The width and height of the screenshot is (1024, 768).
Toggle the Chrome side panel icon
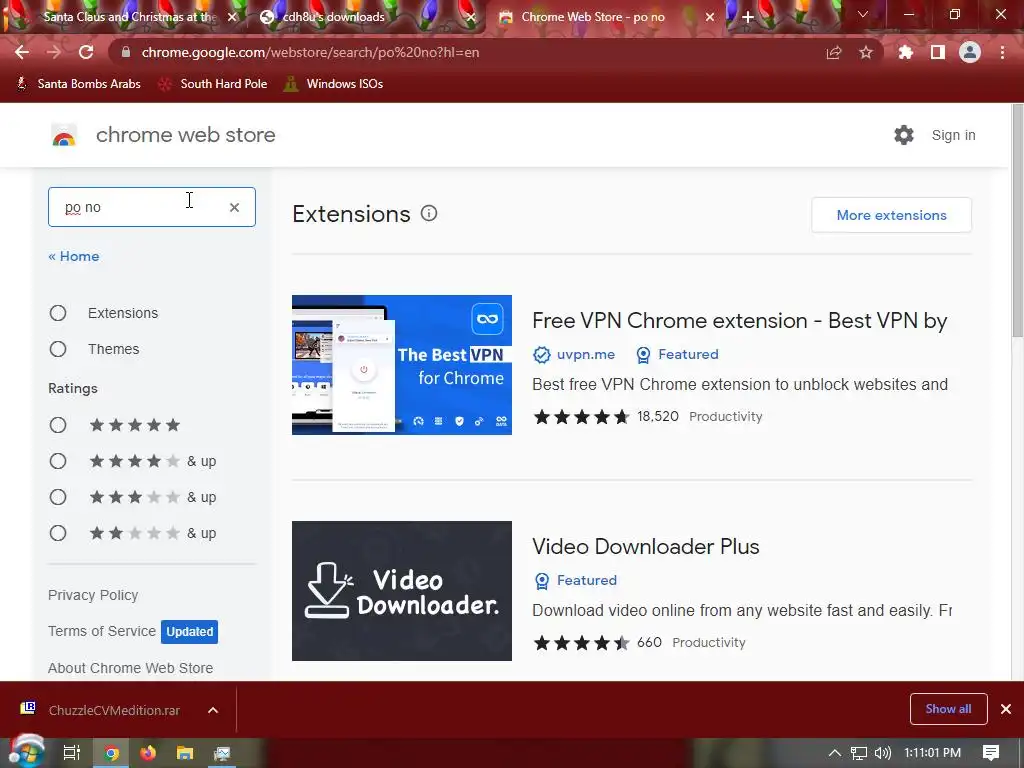pyautogui.click(x=938, y=52)
